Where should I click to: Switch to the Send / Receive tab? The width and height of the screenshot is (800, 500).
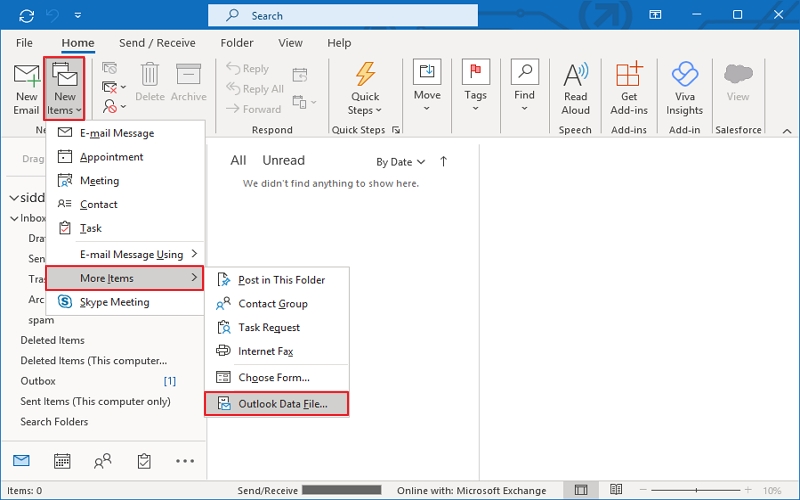click(x=157, y=43)
